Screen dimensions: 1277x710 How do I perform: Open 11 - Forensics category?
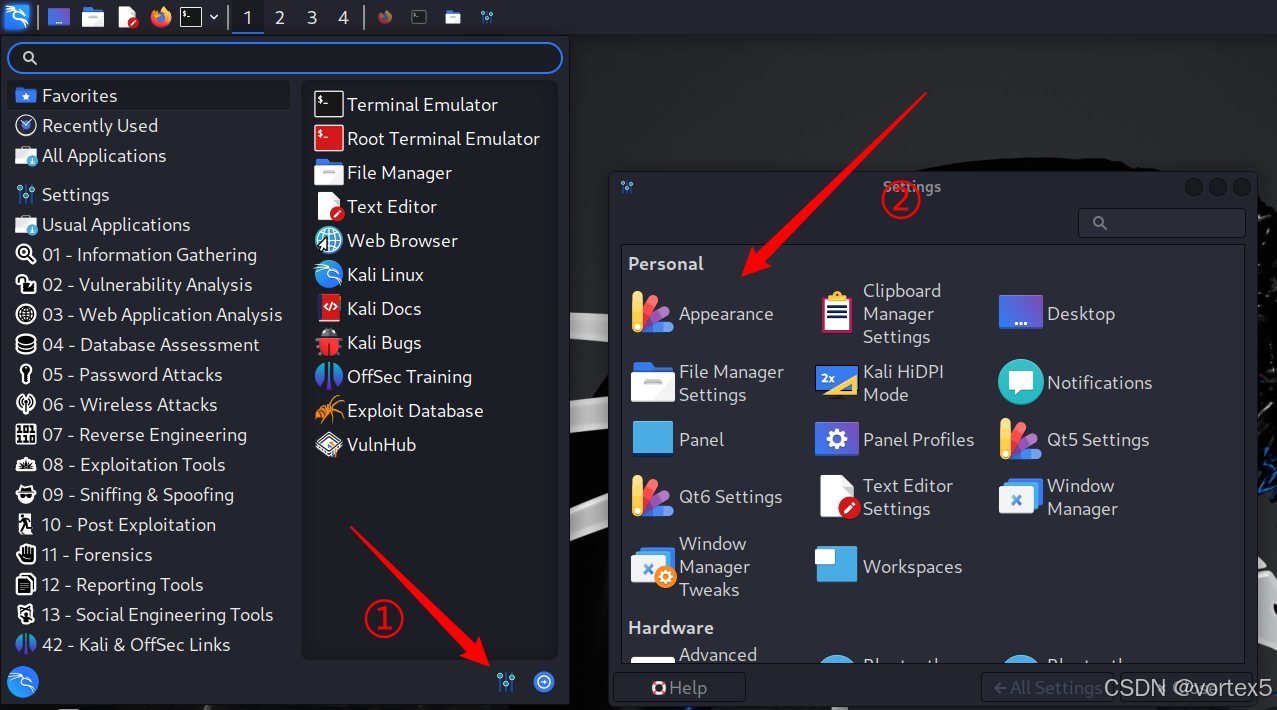[148, 554]
